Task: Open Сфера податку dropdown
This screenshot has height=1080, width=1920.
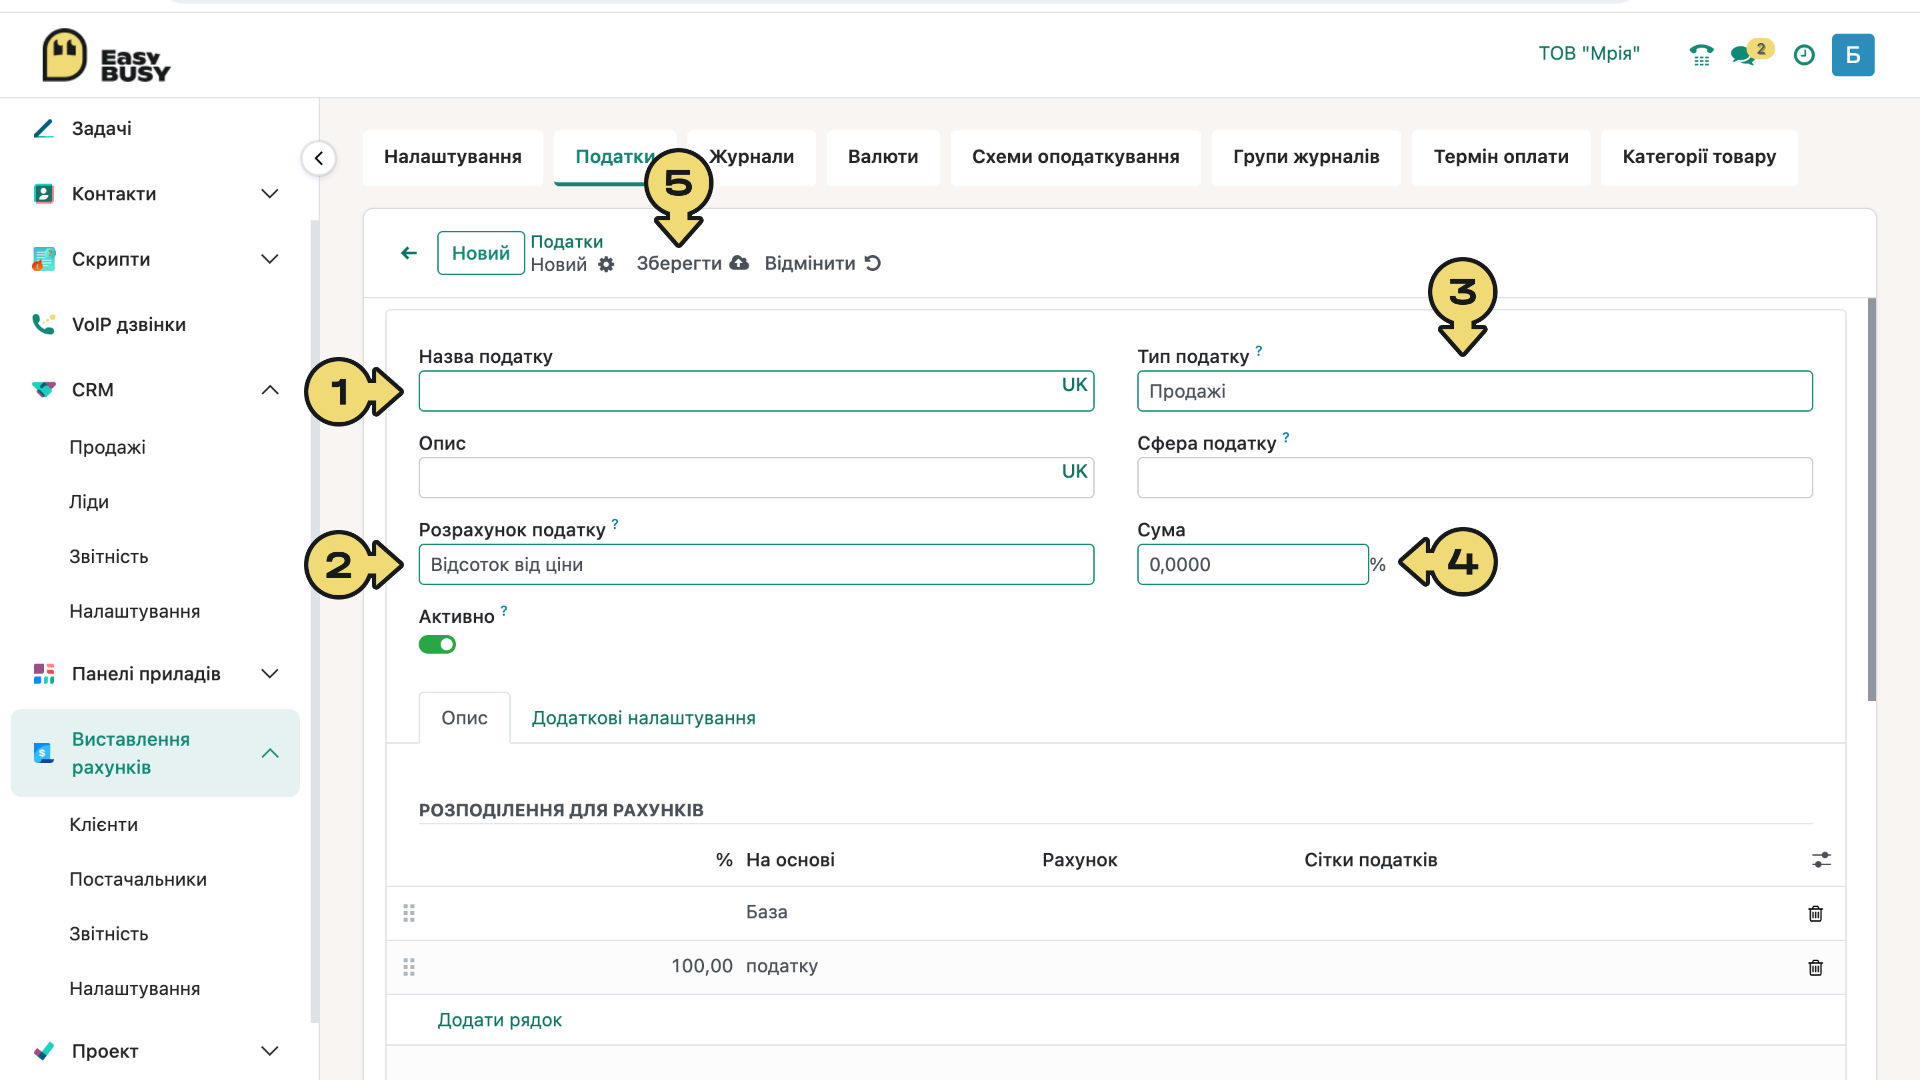Action: (1474, 478)
